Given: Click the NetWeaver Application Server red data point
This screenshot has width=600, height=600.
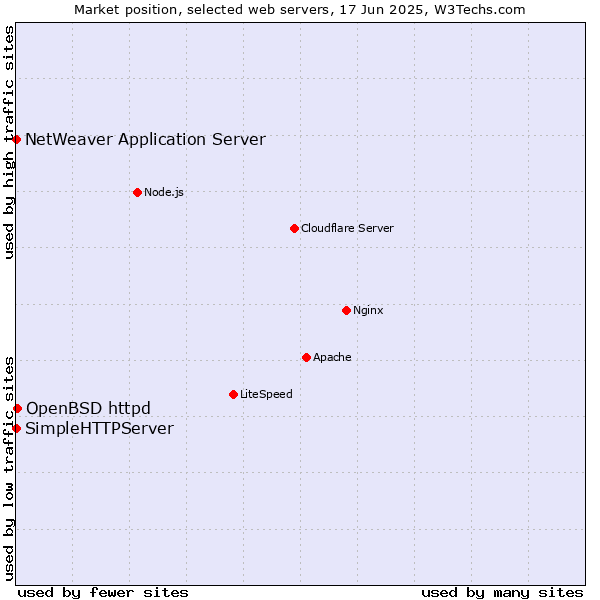Looking at the screenshot, I should [16, 139].
